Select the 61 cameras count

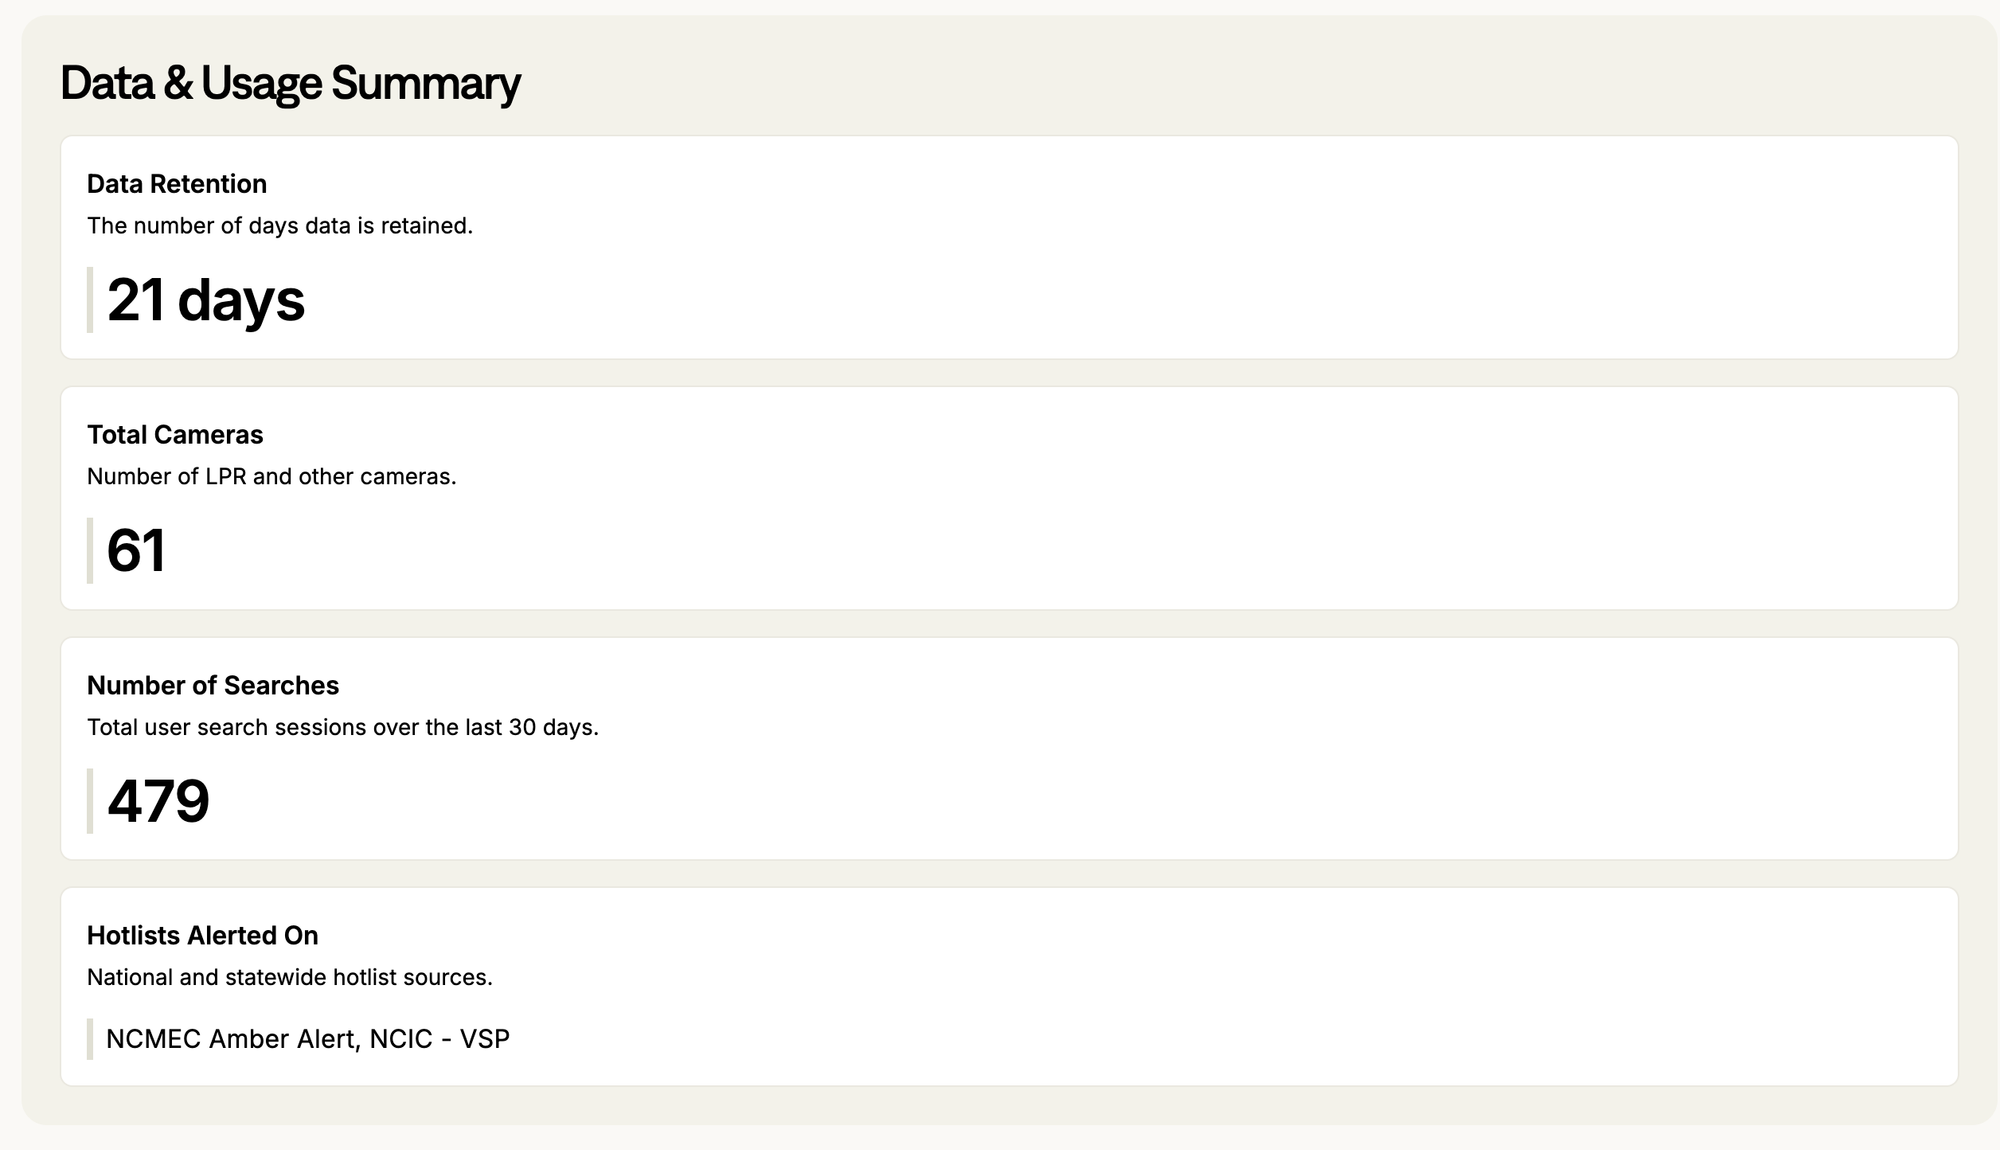(136, 551)
